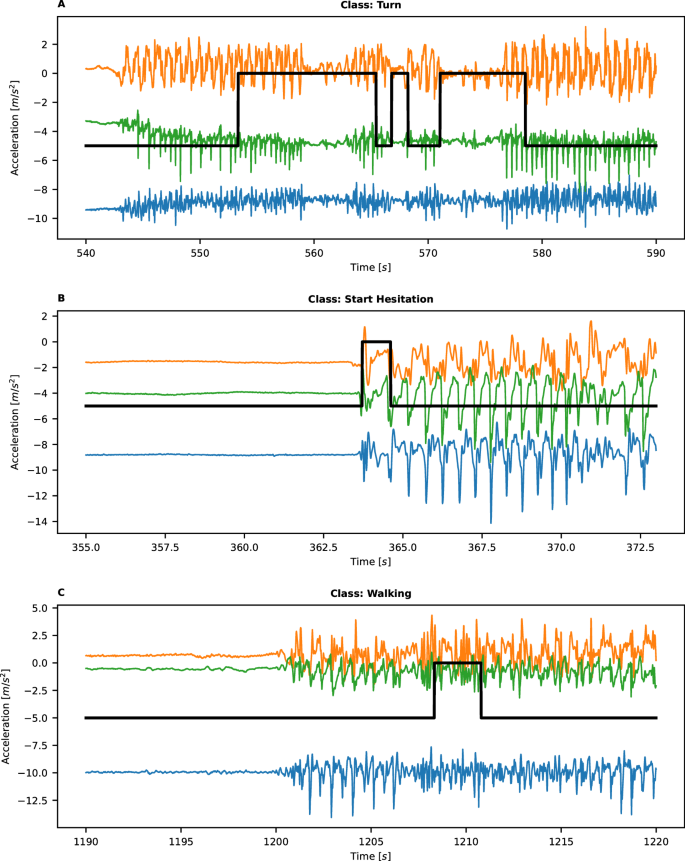The image size is (685, 861).
Task: Click y-axis tick "−7.5" in Walking plot
Action: [x=36, y=746]
